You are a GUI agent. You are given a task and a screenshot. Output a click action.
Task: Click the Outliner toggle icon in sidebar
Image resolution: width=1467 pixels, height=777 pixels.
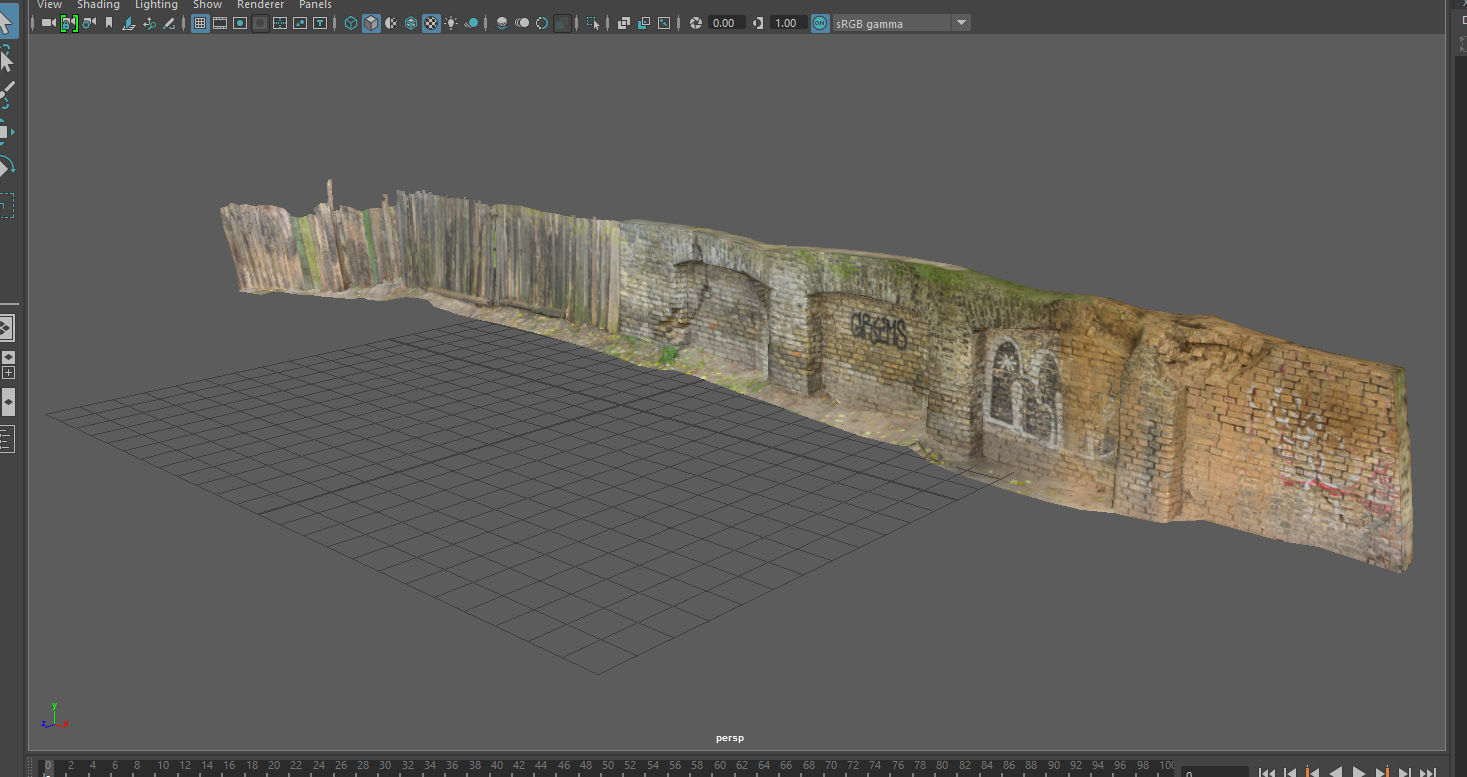6,438
